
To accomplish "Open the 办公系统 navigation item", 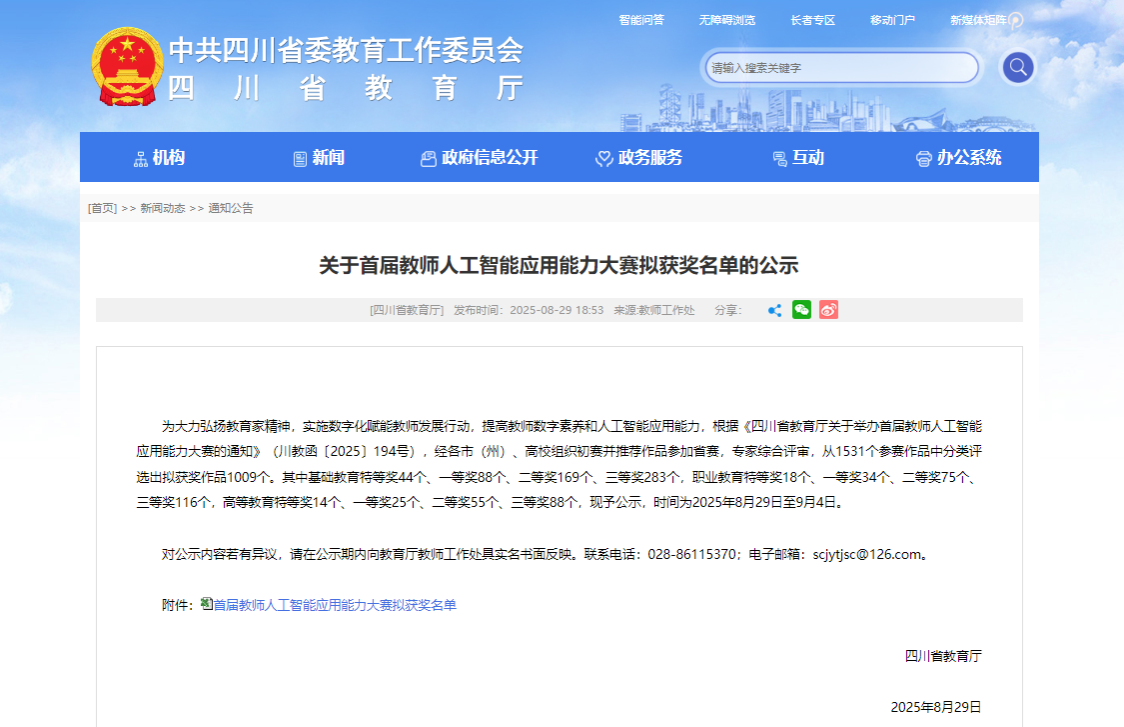I will pyautogui.click(x=958, y=158).
